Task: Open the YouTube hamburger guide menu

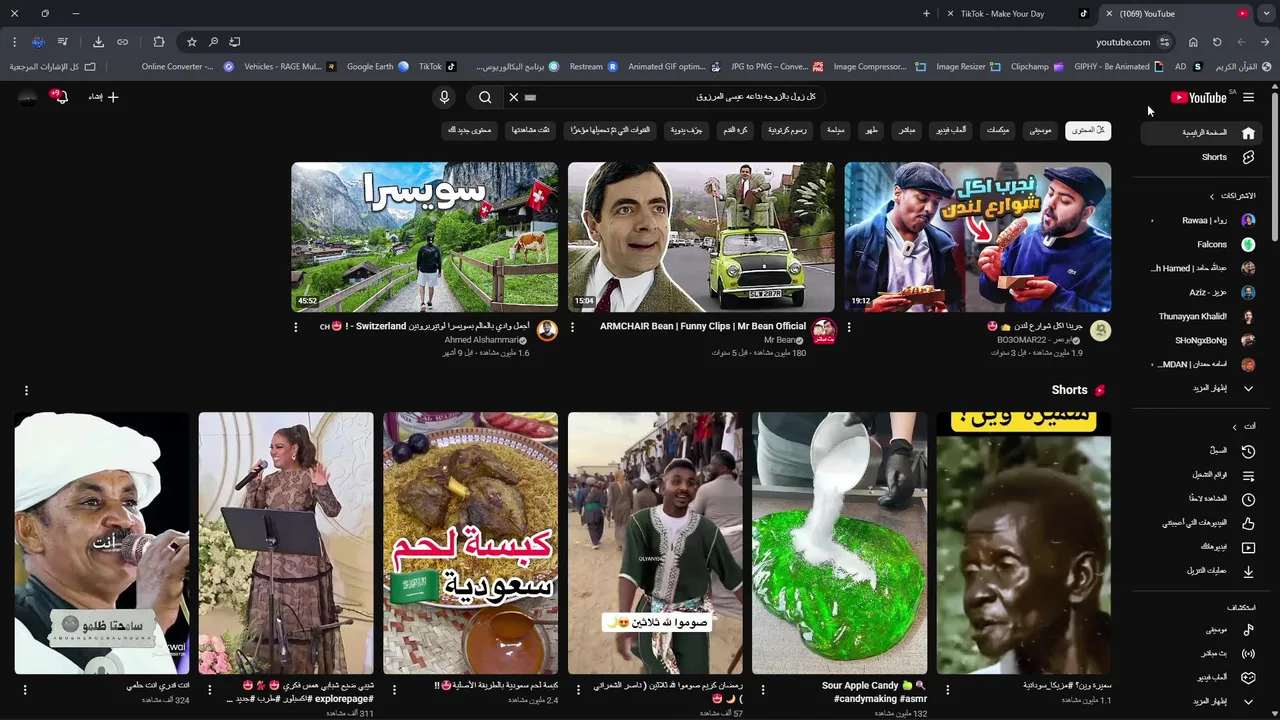Action: pyautogui.click(x=1248, y=97)
